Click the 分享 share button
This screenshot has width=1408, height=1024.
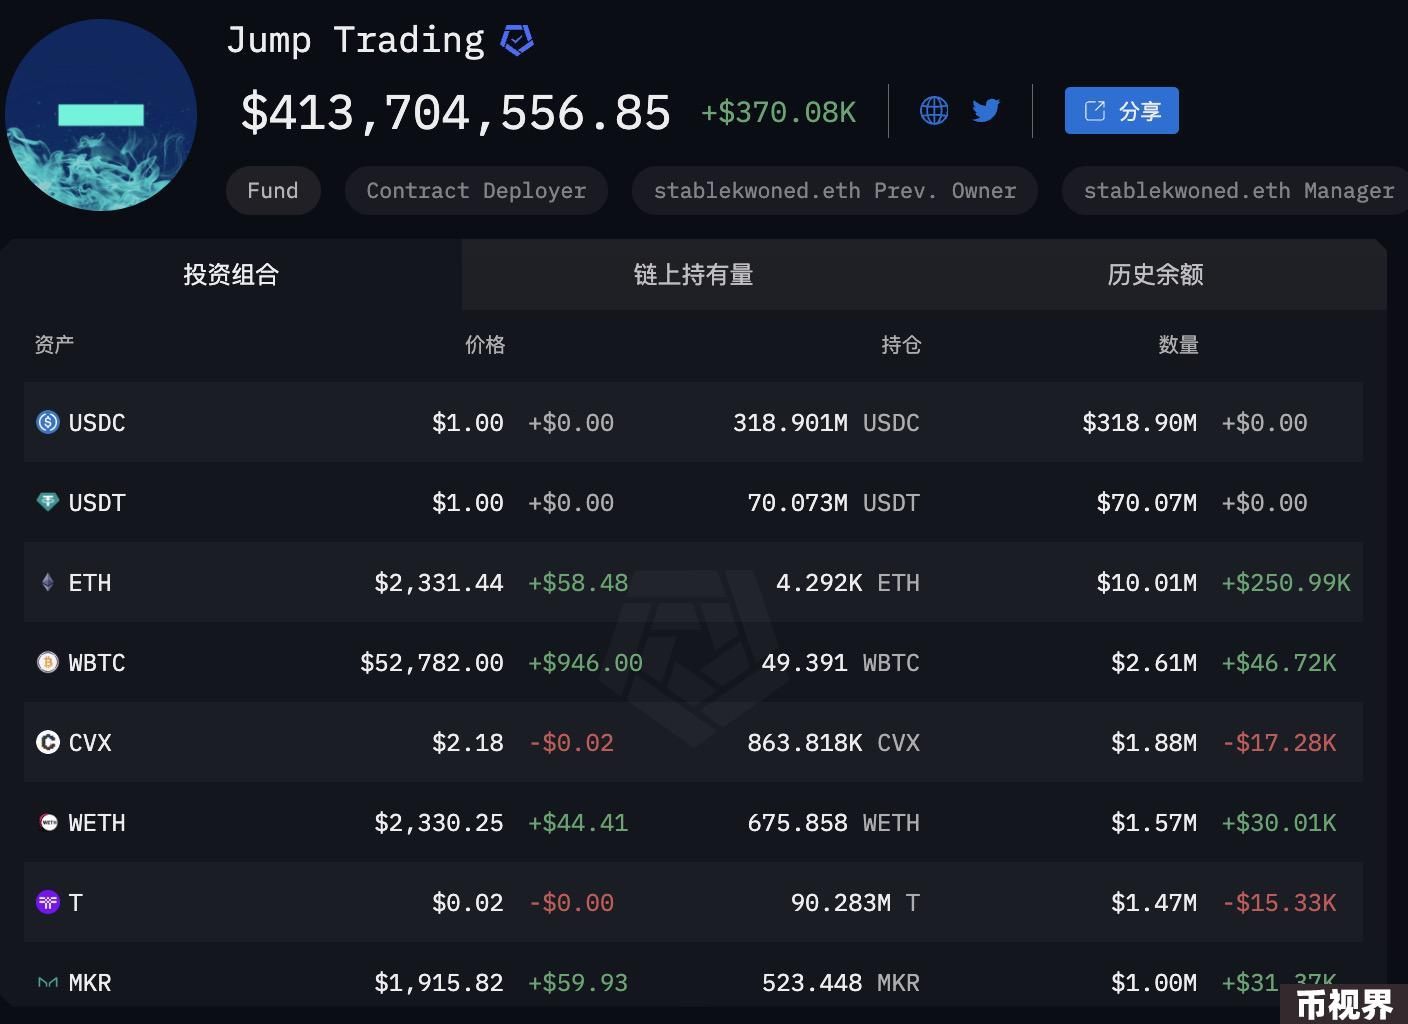(1121, 110)
